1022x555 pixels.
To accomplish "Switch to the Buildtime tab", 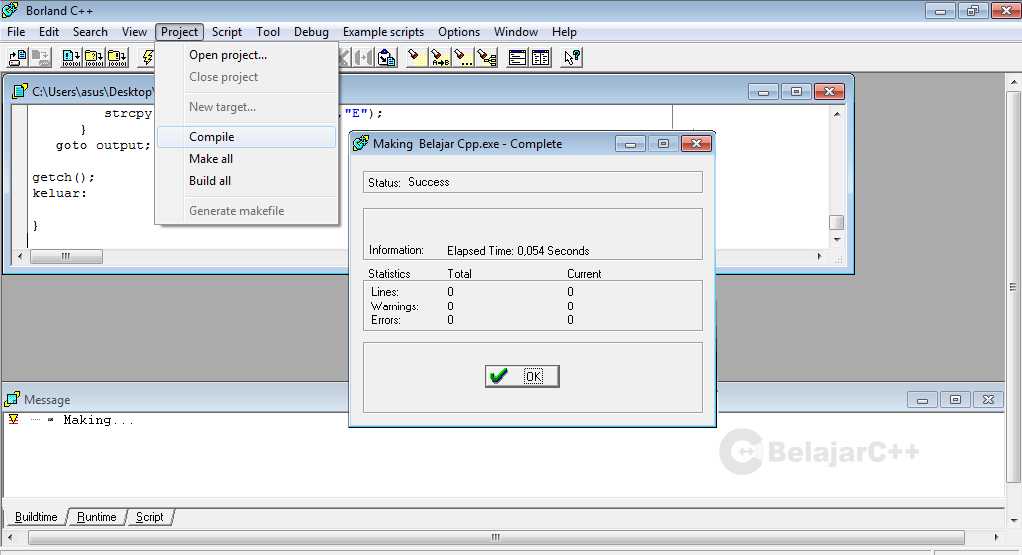I will pyautogui.click(x=36, y=517).
